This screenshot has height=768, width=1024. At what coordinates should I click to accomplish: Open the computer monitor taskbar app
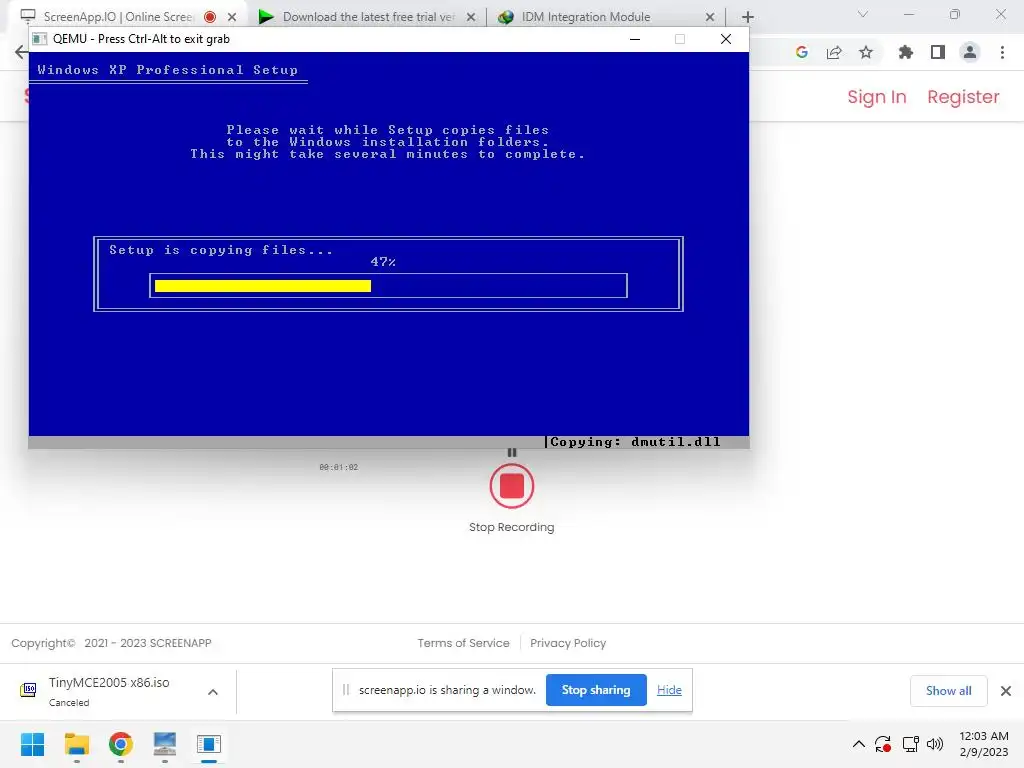pos(165,744)
